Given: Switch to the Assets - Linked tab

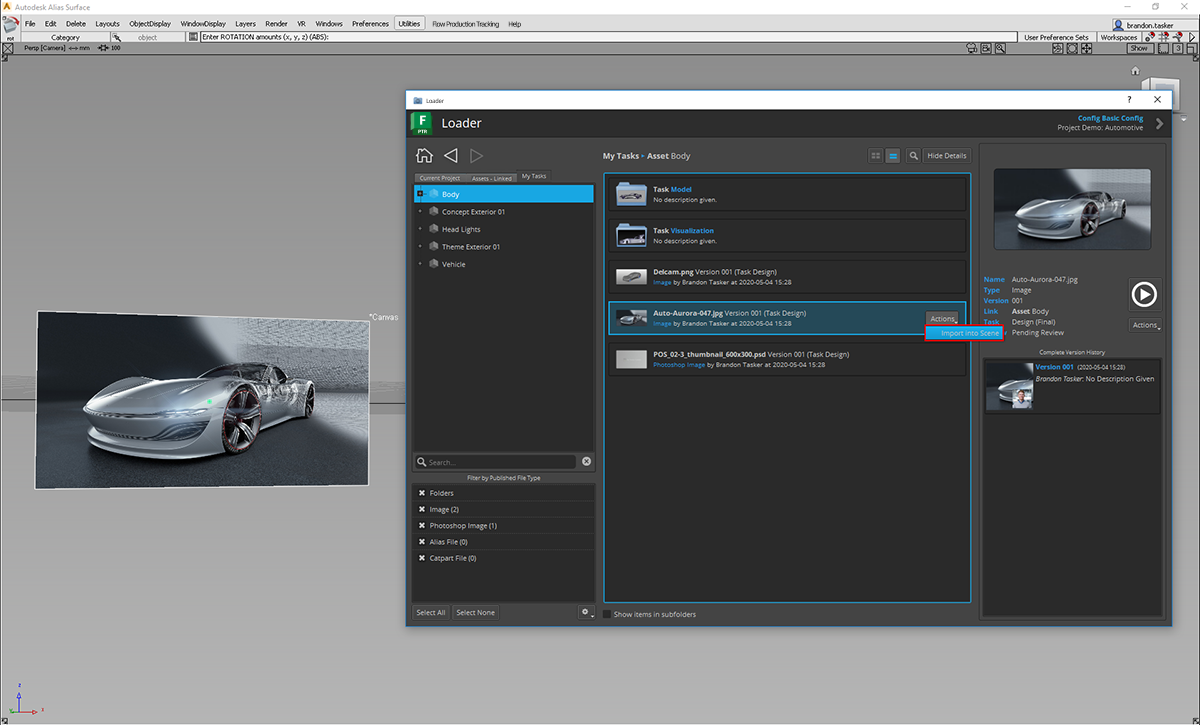Looking at the screenshot, I should (491, 178).
